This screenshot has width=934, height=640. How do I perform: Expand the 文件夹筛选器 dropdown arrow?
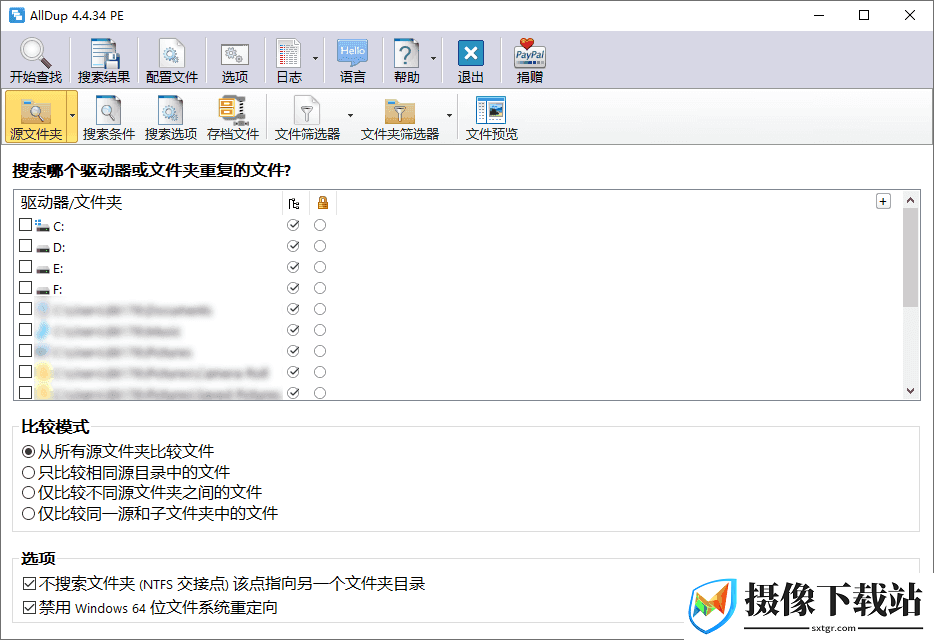(x=449, y=116)
